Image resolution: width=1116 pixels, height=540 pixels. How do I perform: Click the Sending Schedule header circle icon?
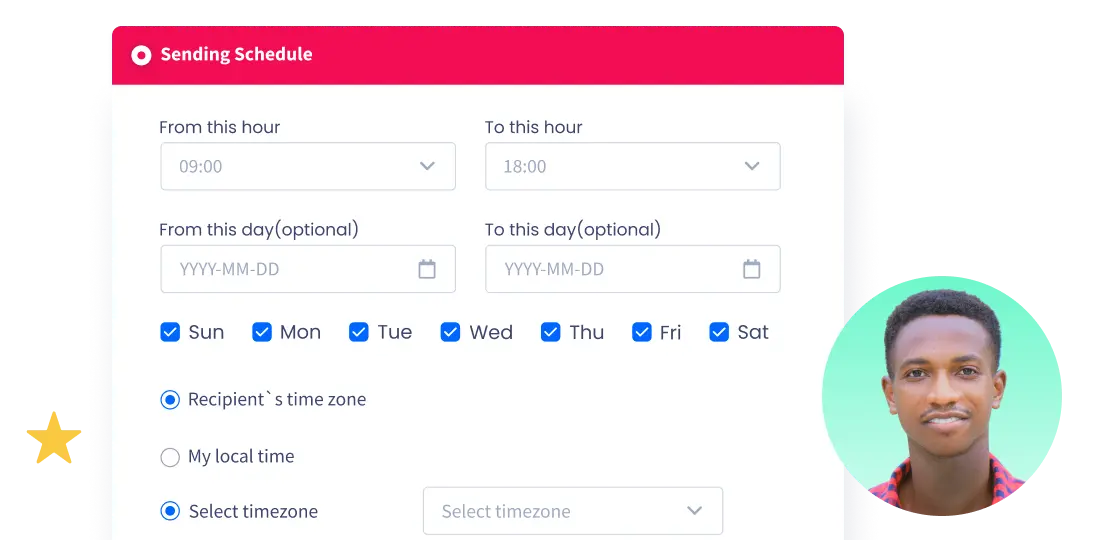pyautogui.click(x=141, y=55)
